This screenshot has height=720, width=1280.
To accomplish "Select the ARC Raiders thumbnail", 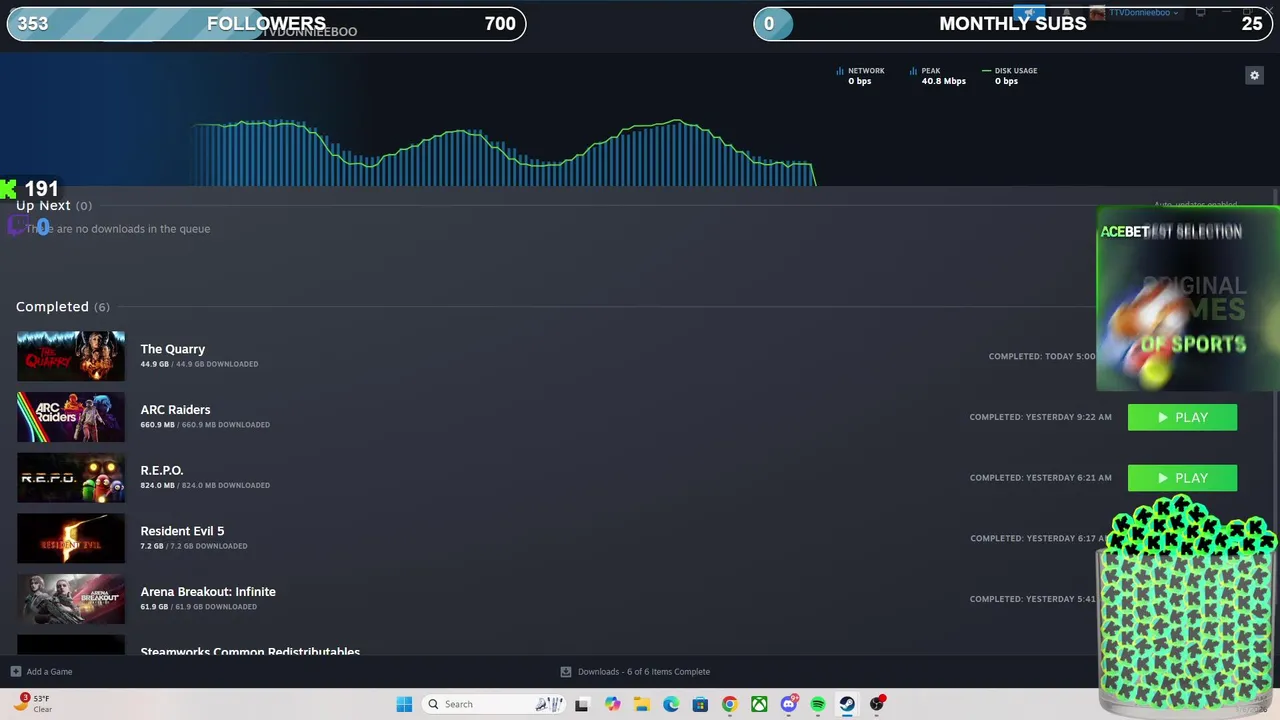I will pyautogui.click(x=71, y=417).
